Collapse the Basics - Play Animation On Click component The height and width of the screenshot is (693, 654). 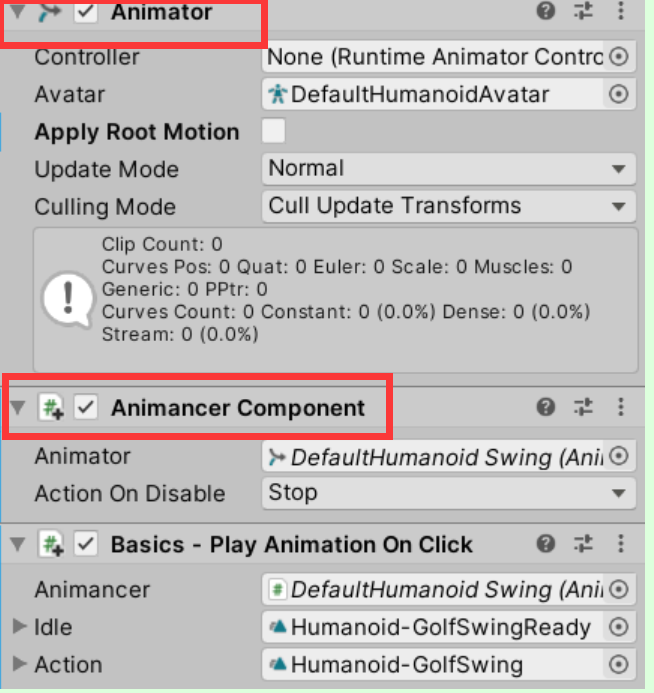pos(17,545)
